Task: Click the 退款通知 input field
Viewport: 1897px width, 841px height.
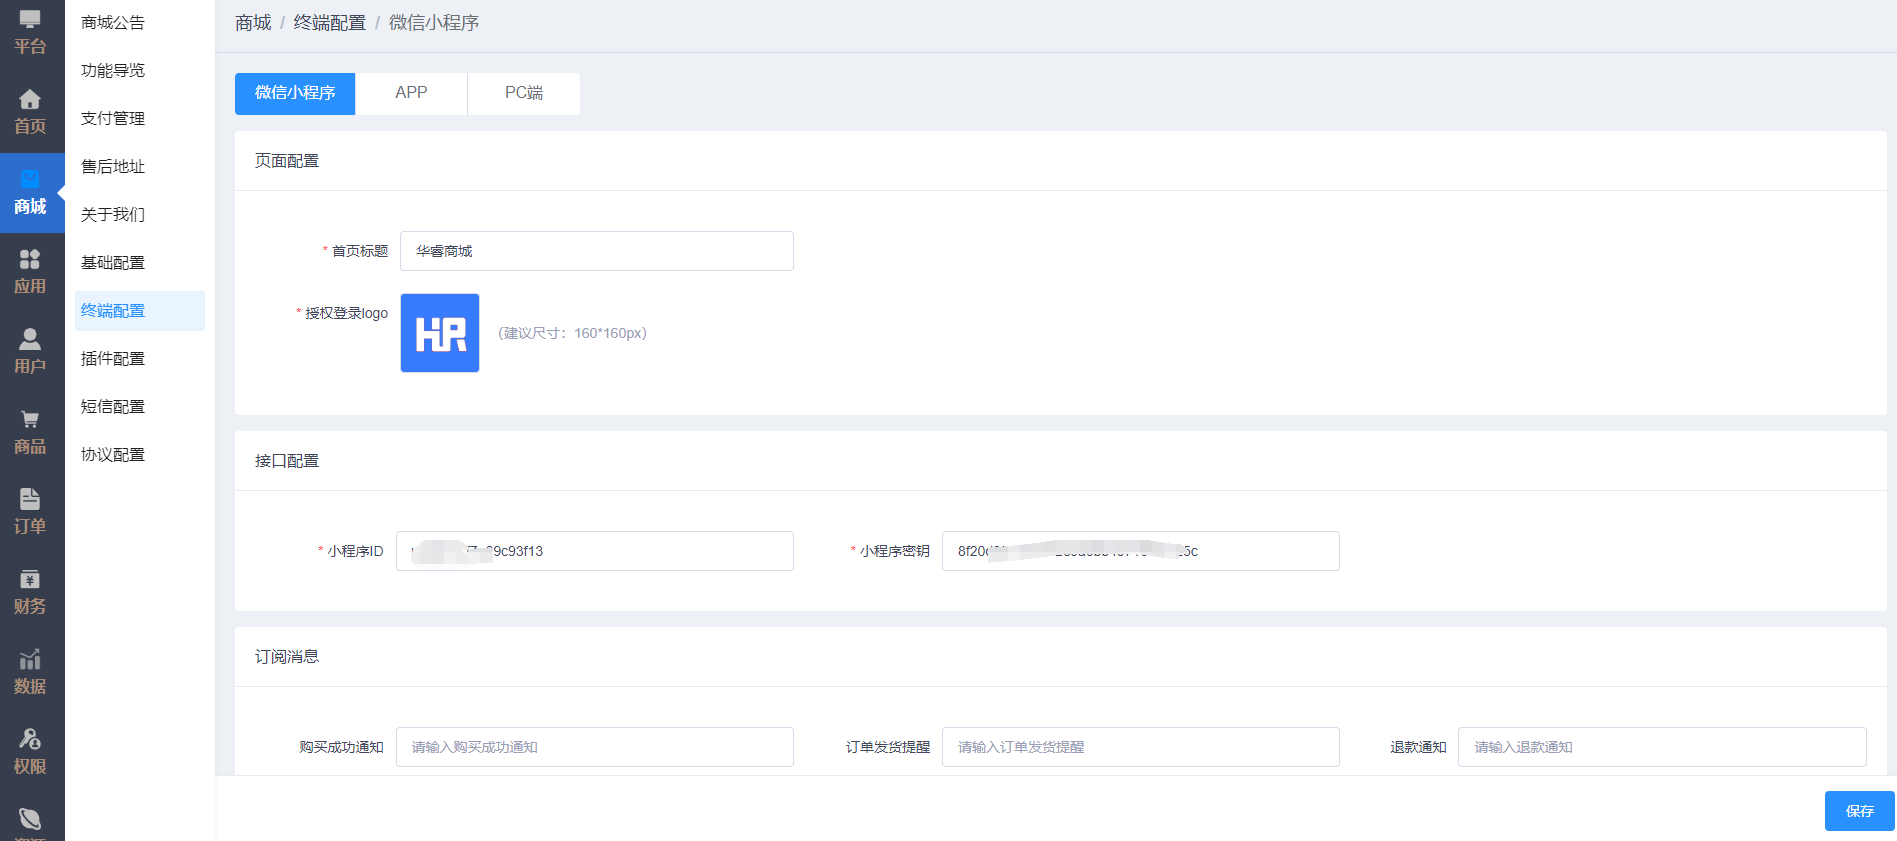Action: 1661,747
